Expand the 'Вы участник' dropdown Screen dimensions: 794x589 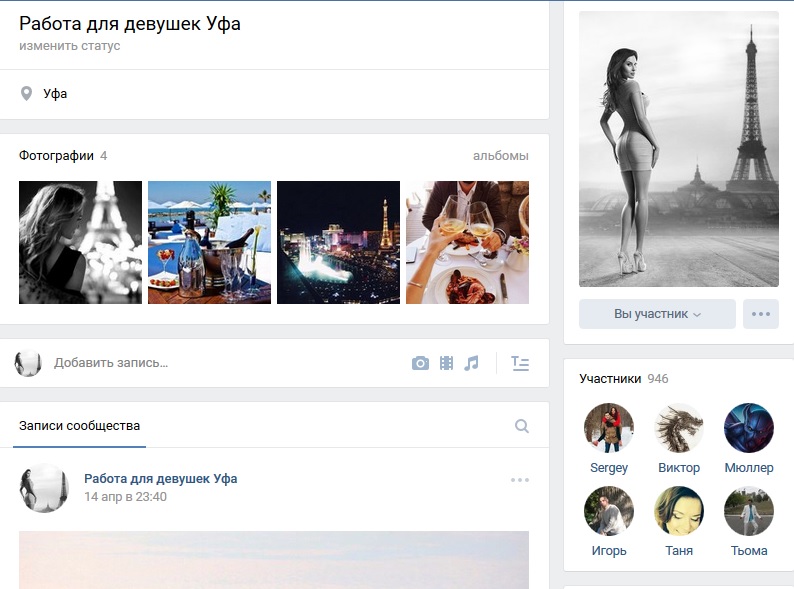[657, 314]
